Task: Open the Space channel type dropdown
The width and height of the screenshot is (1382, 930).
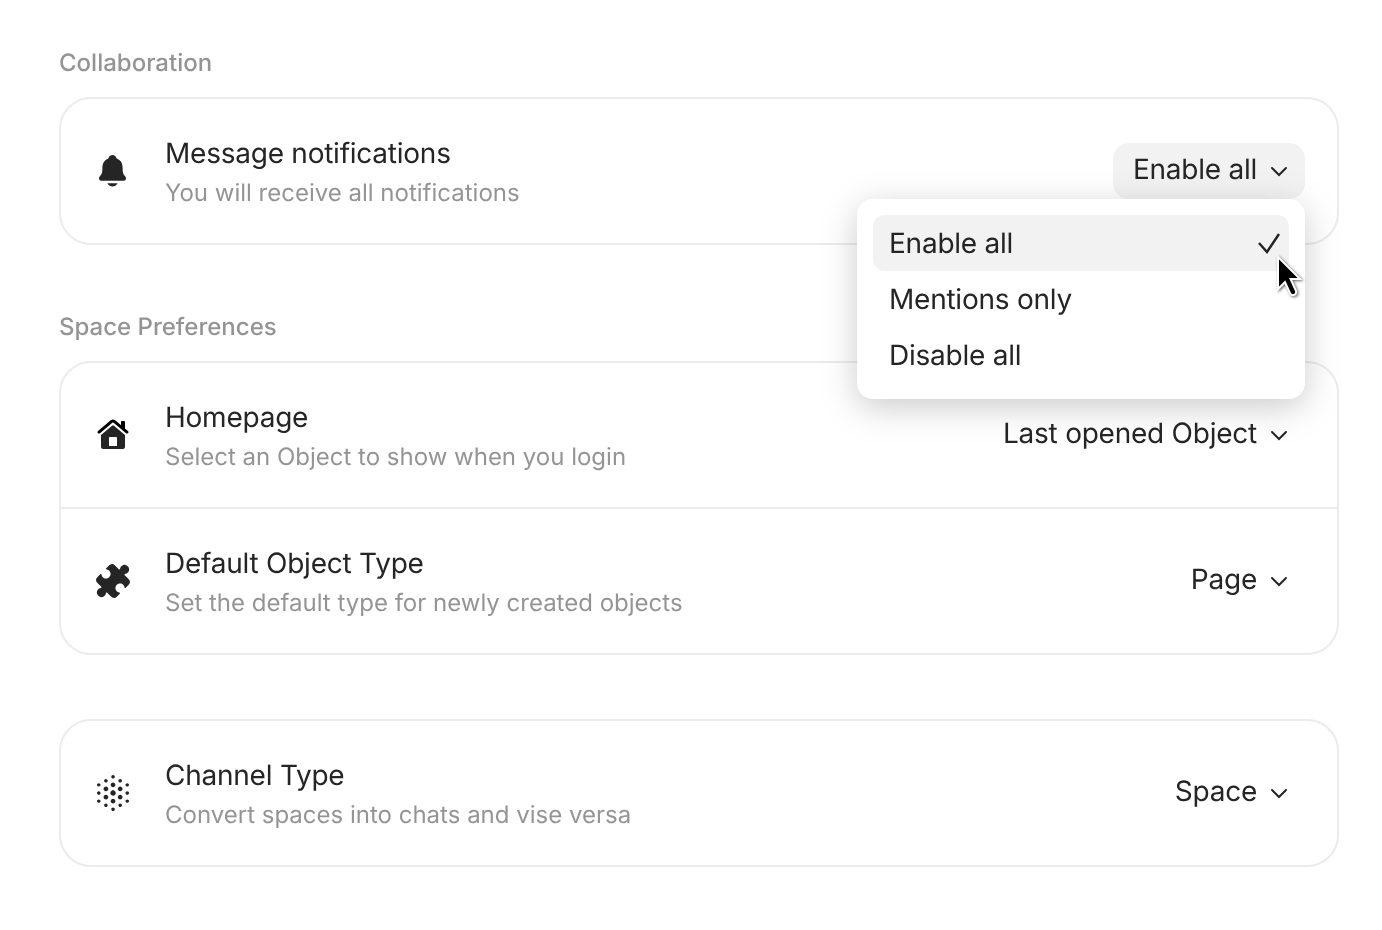Action: [x=1230, y=793]
